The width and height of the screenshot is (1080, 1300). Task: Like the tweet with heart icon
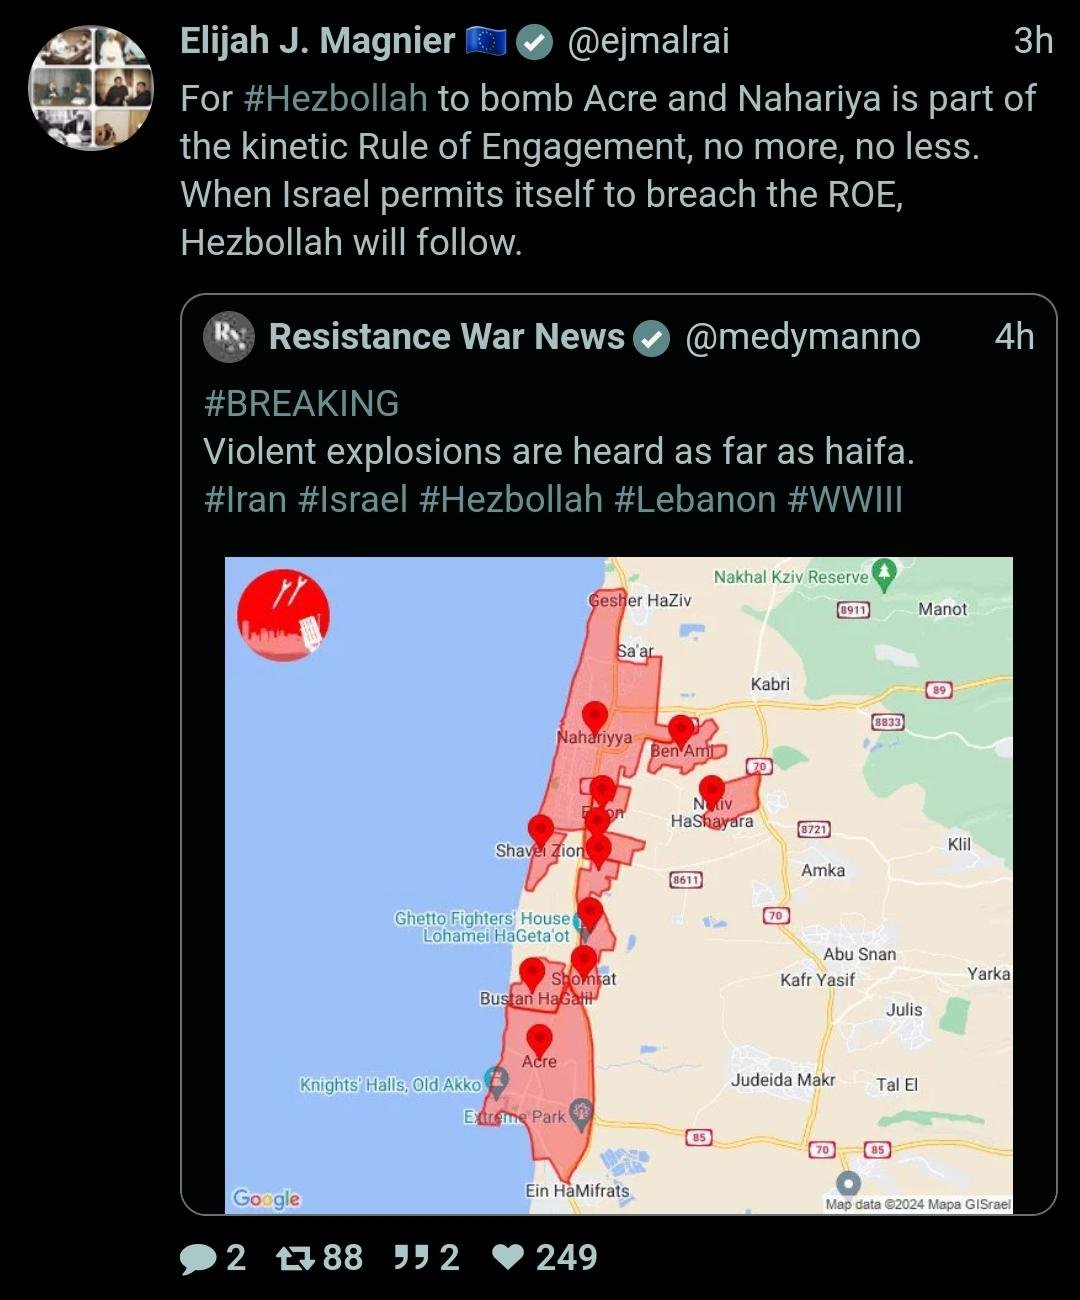tap(509, 1257)
